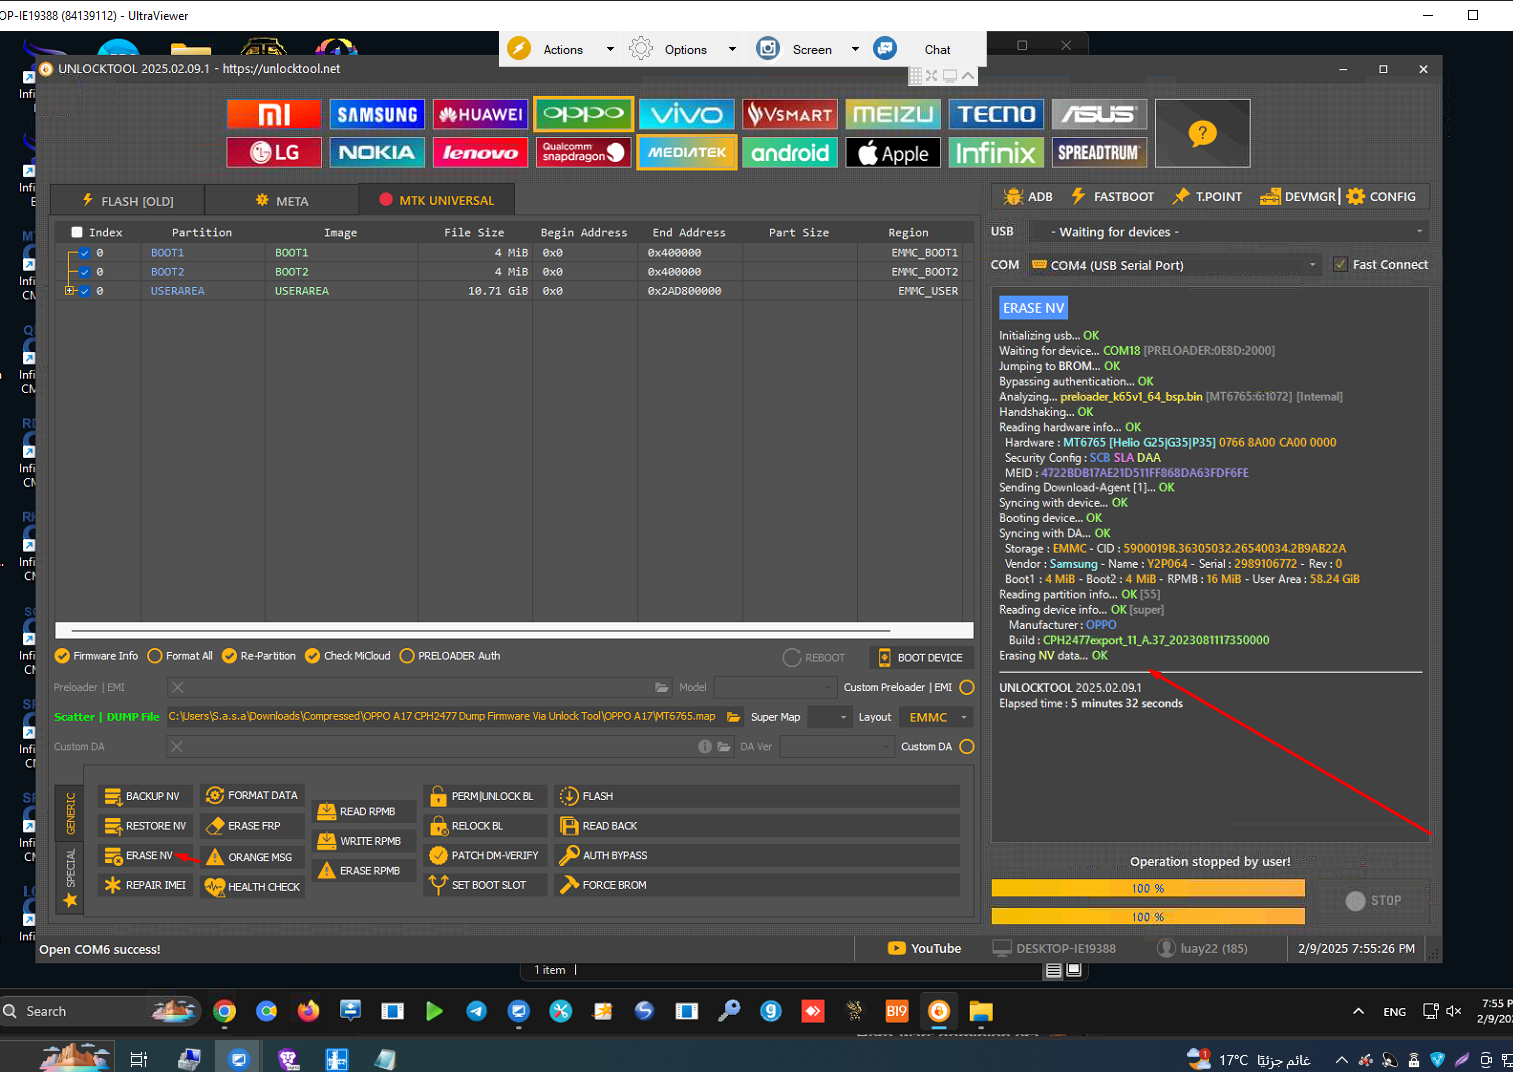1513x1072 pixels.
Task: Select the Apple brand logo
Action: pos(892,152)
